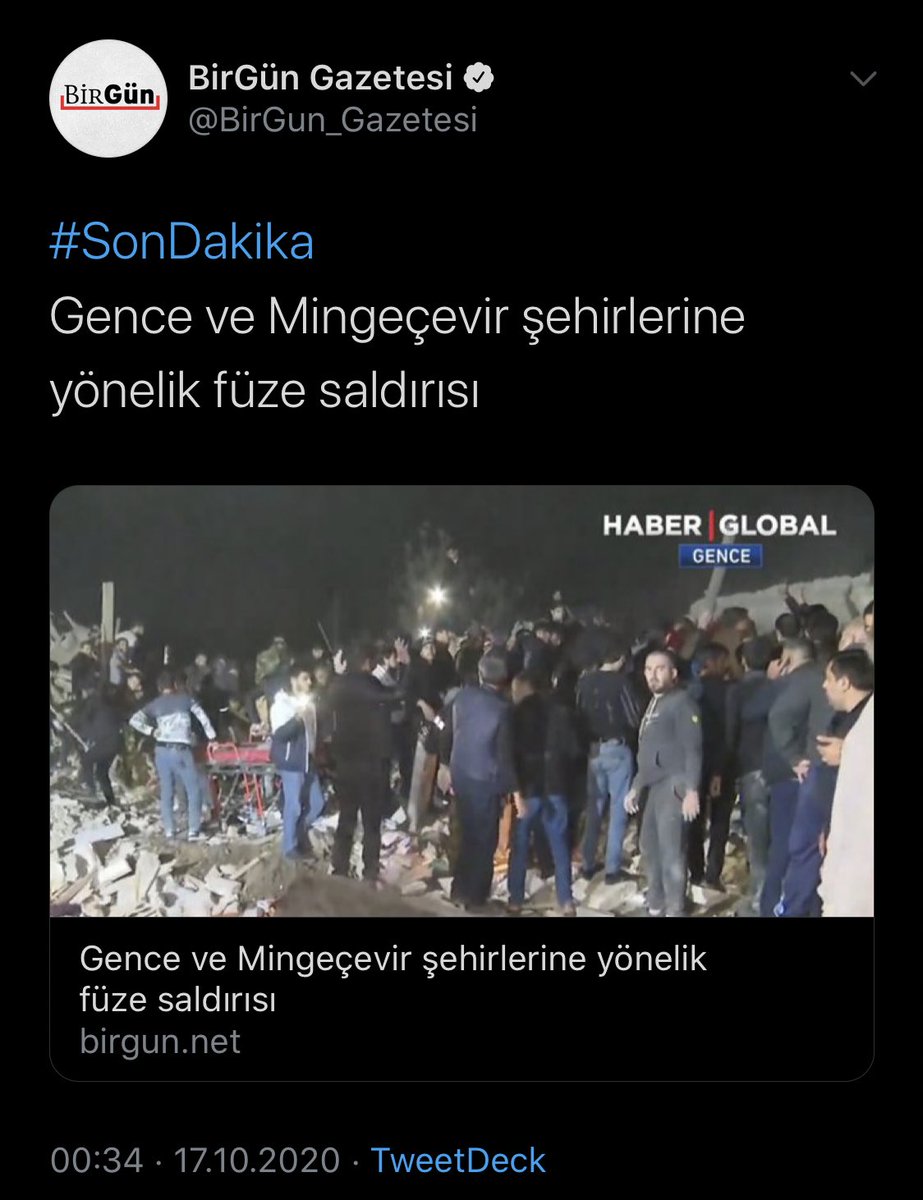Open the TweetDeck source link
The image size is (923, 1200).
tap(458, 1160)
